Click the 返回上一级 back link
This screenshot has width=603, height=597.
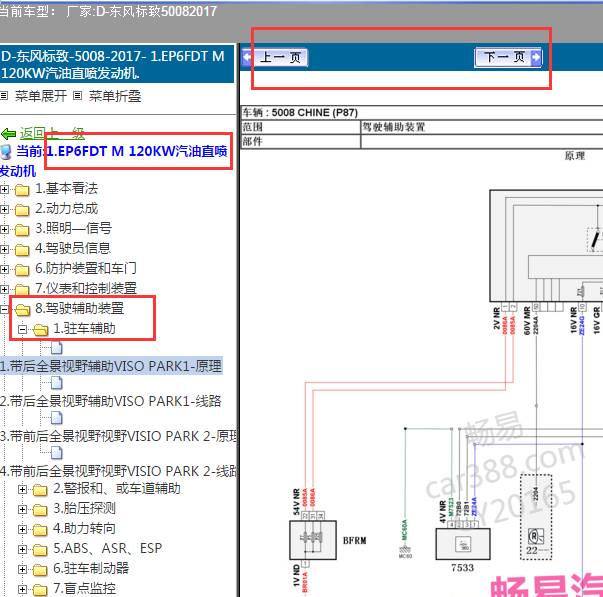click(52, 133)
